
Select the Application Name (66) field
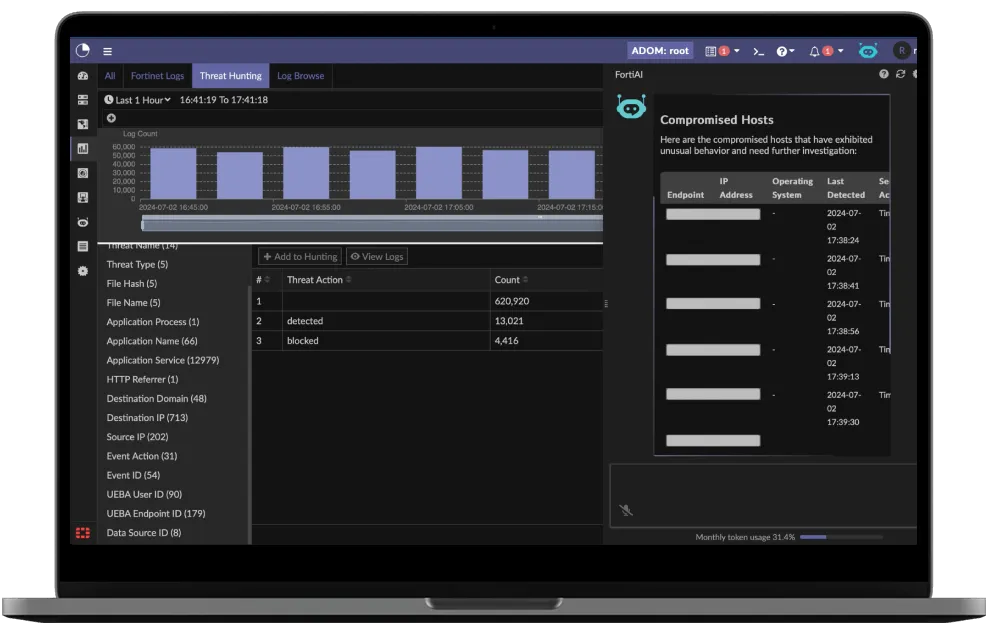click(152, 341)
